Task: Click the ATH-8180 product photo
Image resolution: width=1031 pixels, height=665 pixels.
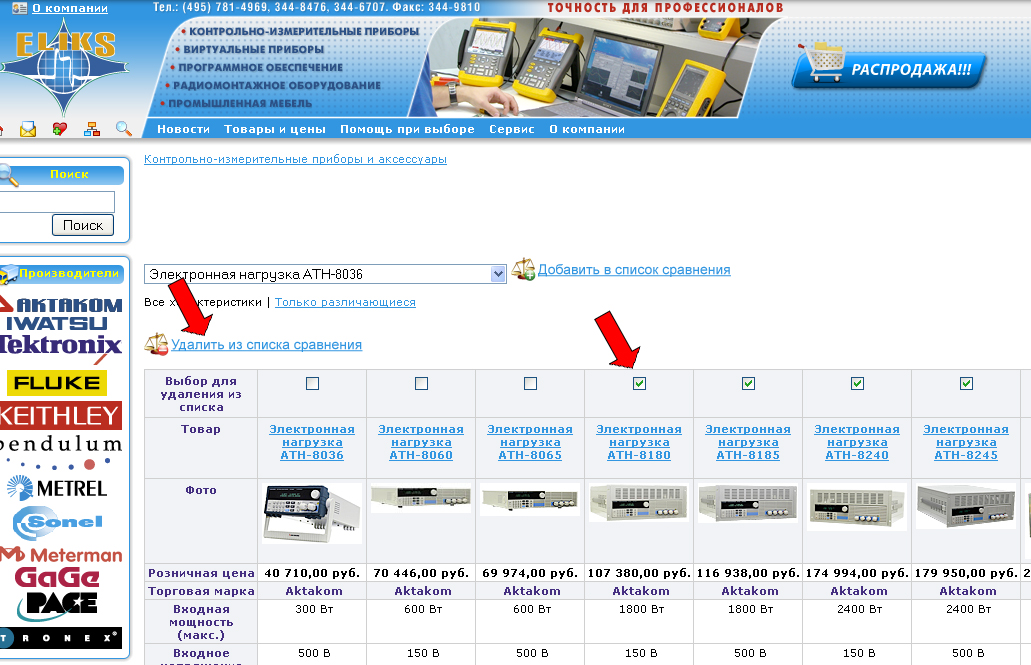Action: (639, 503)
